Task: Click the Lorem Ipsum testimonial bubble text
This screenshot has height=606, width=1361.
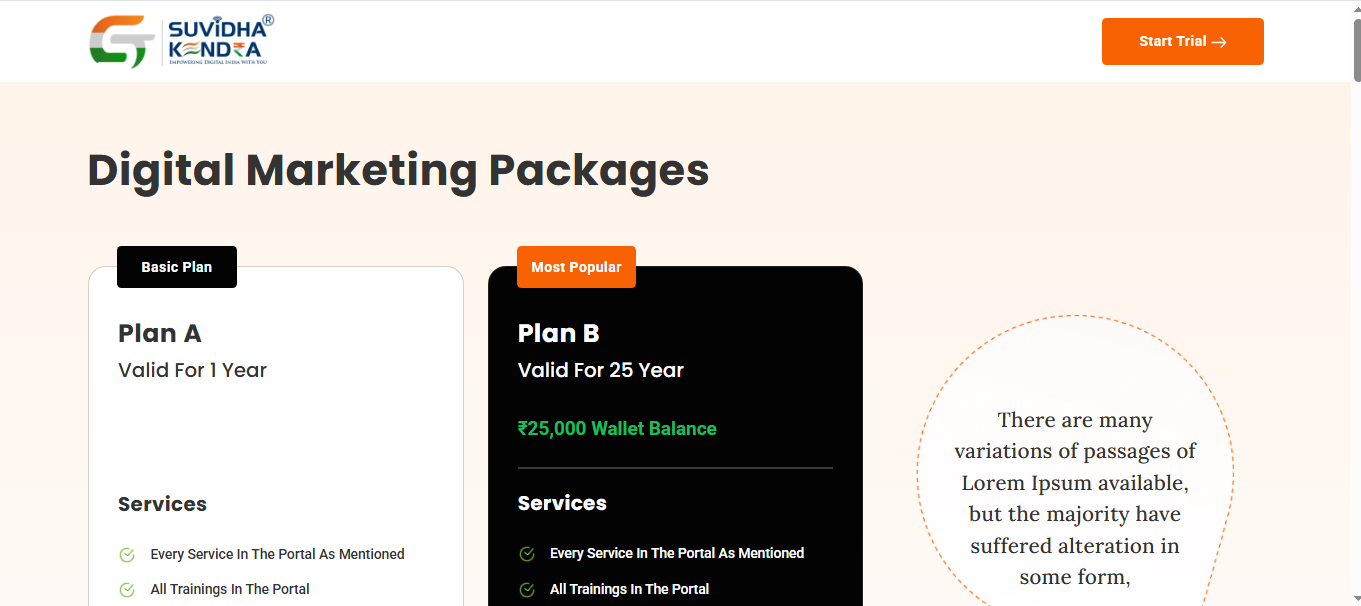Action: click(1075, 498)
